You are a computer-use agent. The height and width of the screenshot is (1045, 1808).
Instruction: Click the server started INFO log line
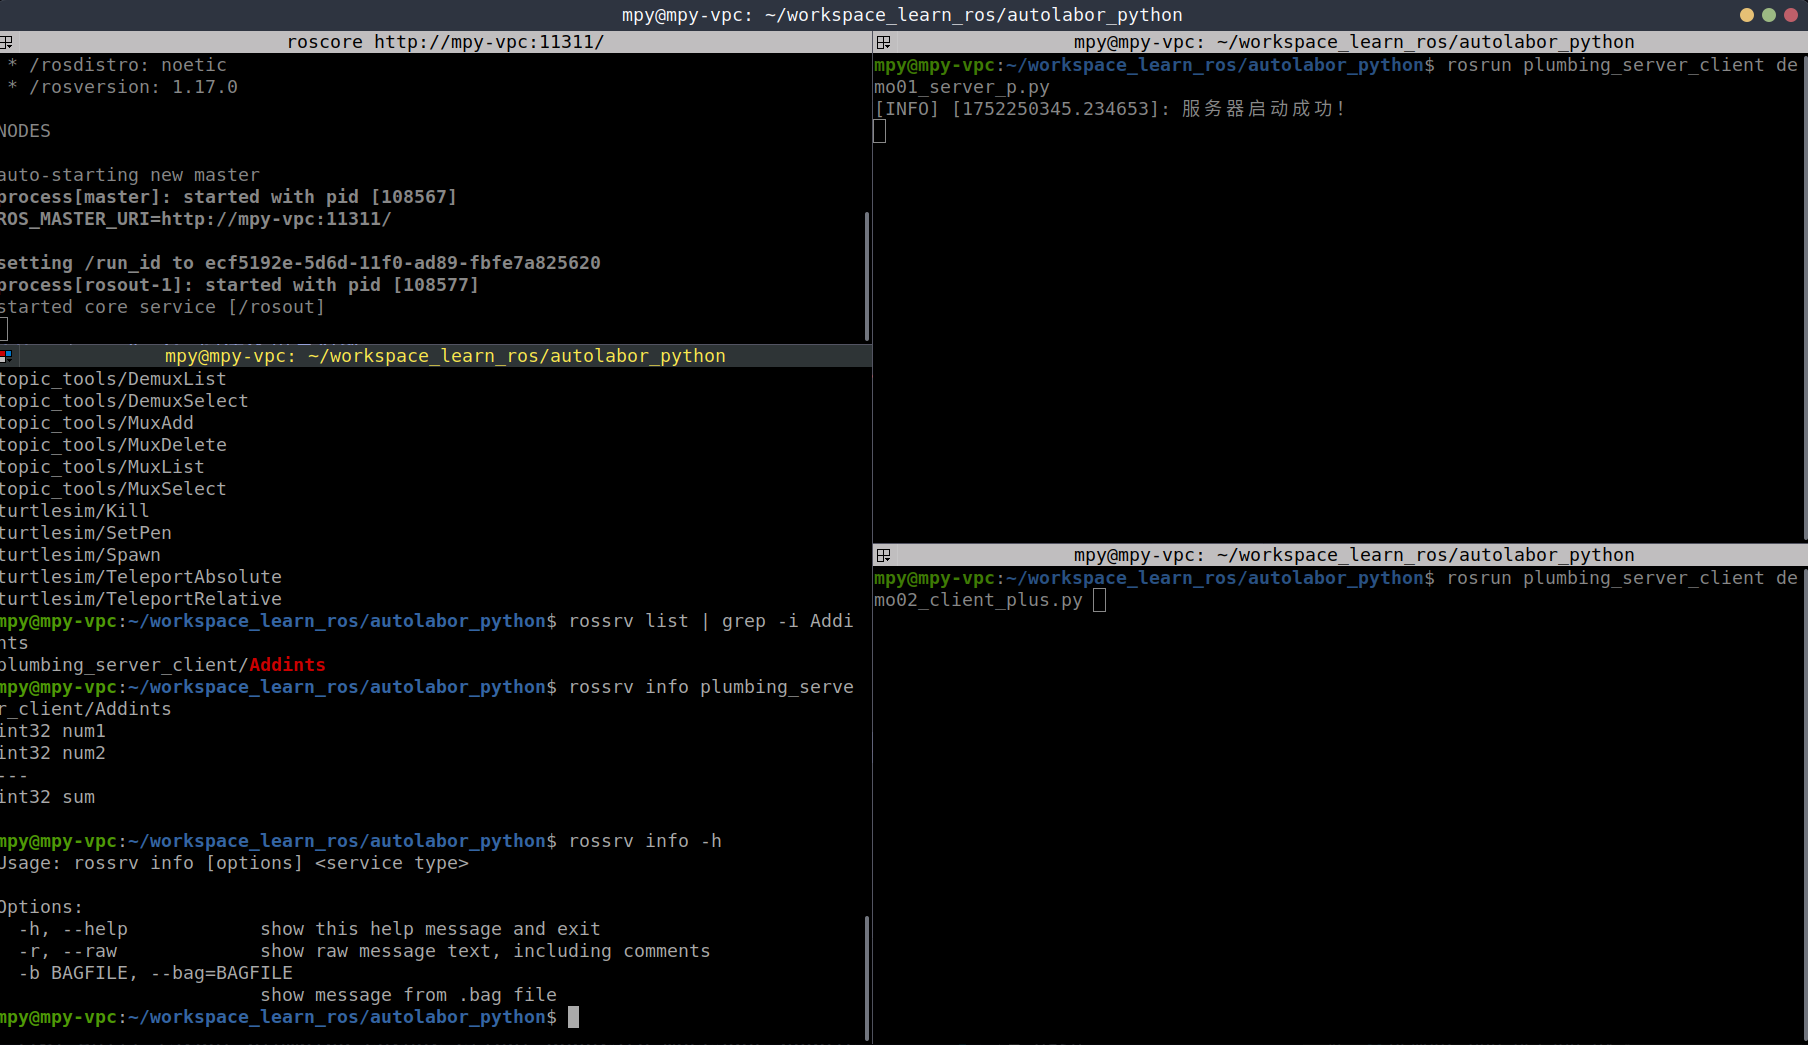pos(1110,109)
